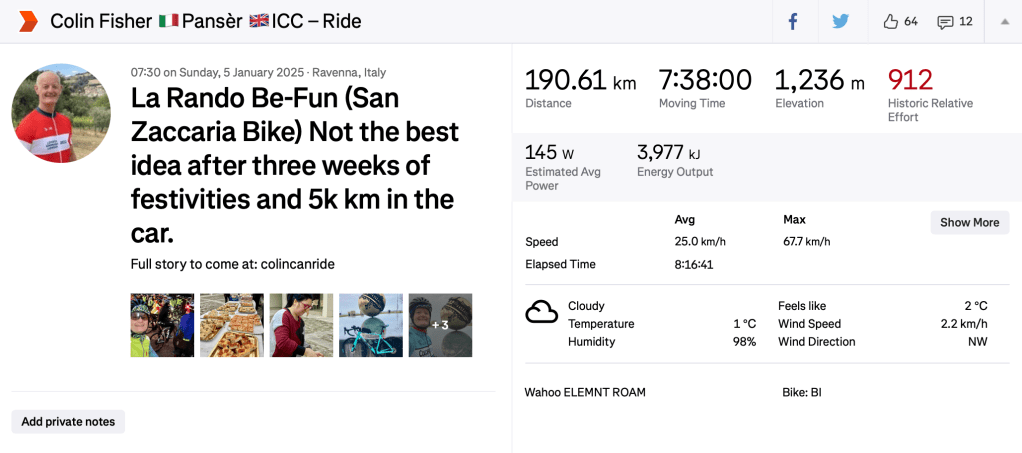The width and height of the screenshot is (1022, 453).
Task: Open the food table photo thumbnail
Action: pos(232,325)
